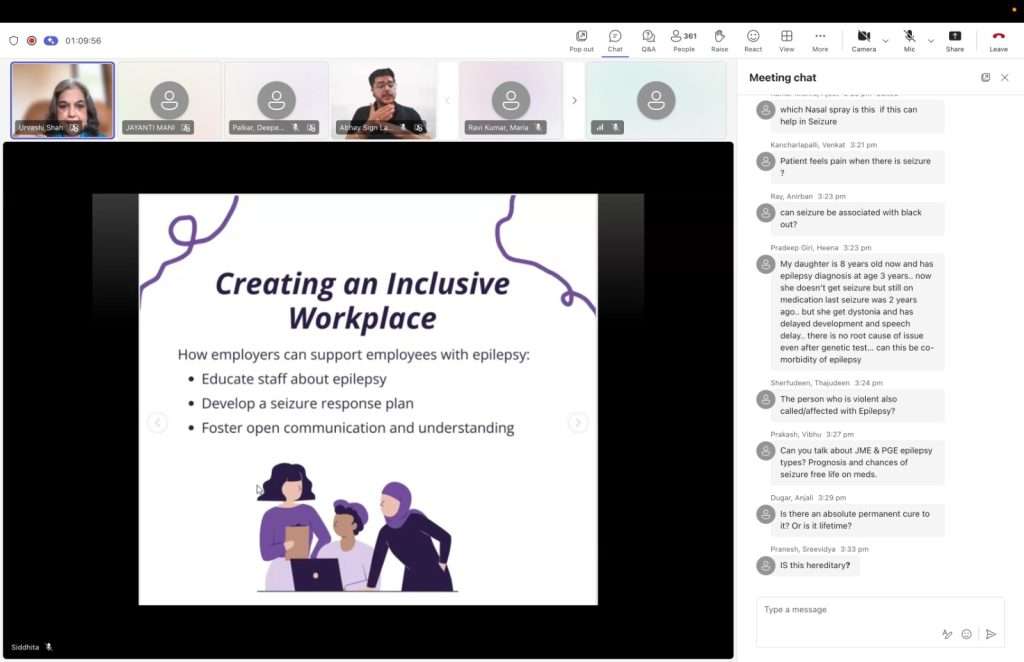Open the More actions menu

tap(820, 40)
